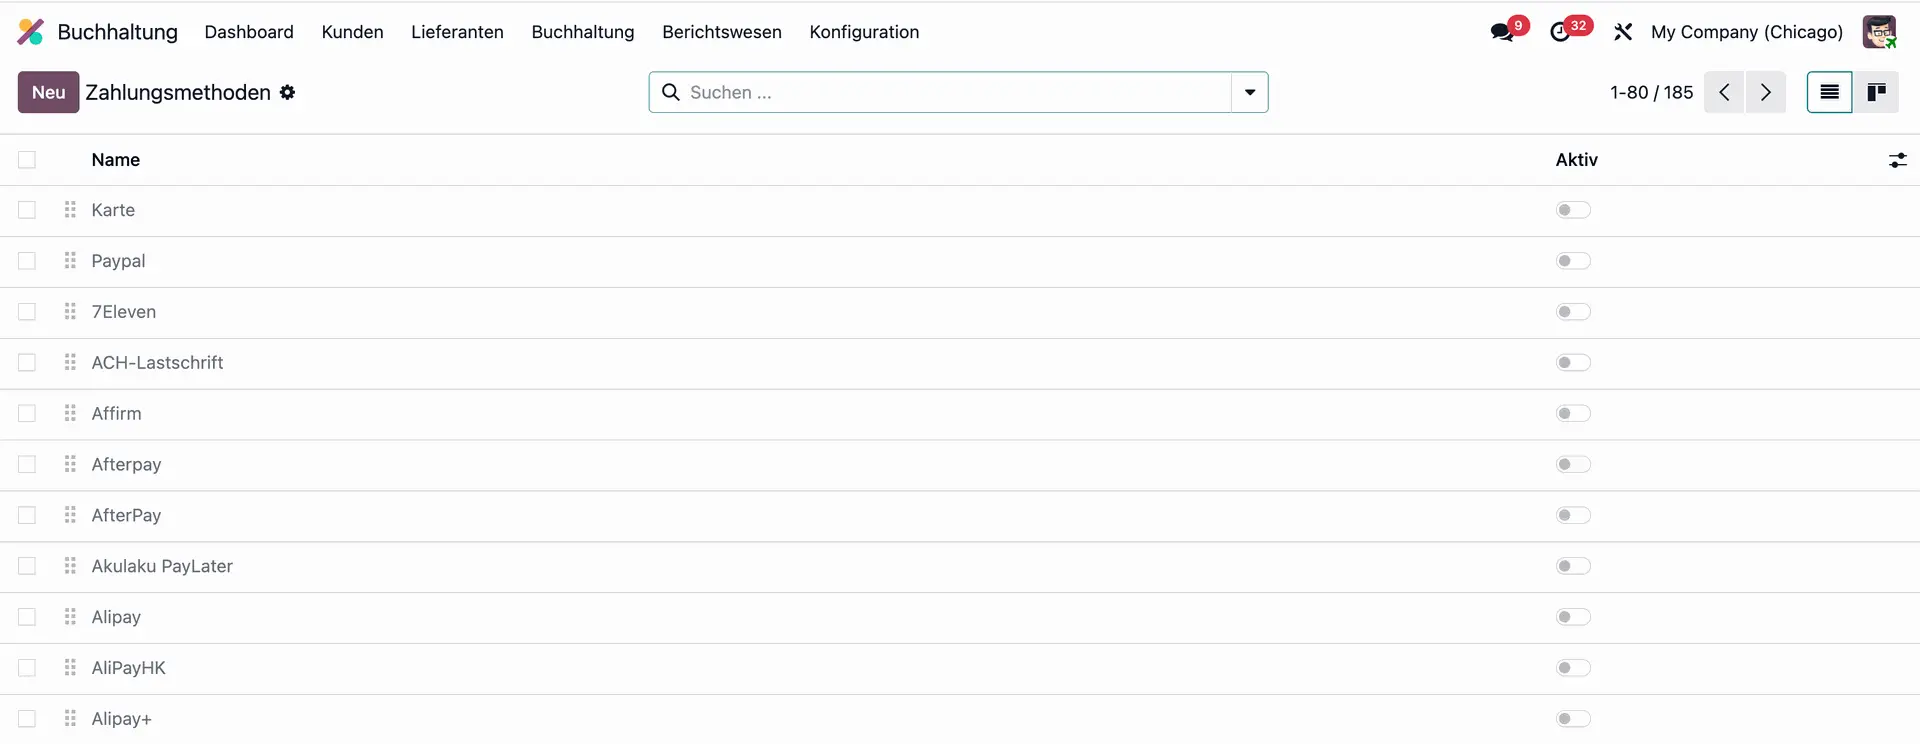Open the Dashboard menu
This screenshot has width=1920, height=744.
[x=249, y=32]
